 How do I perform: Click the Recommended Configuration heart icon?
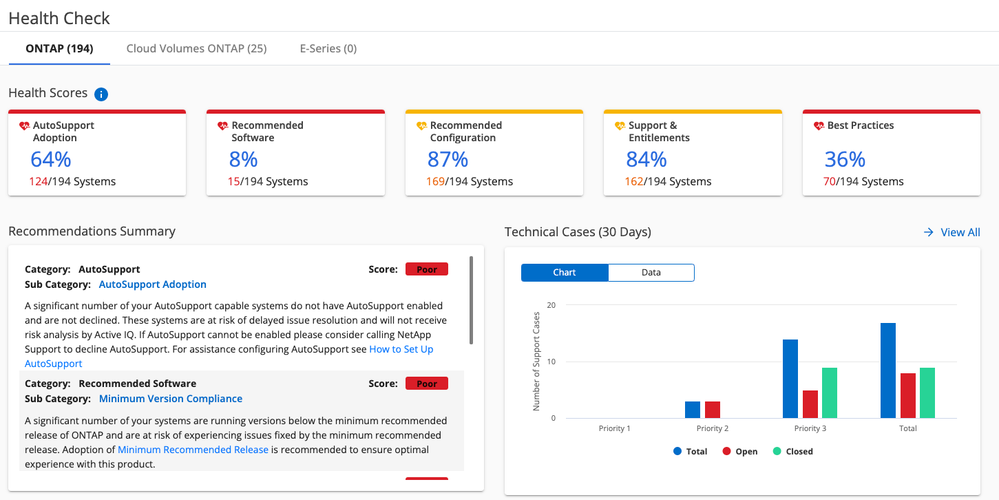pos(422,127)
